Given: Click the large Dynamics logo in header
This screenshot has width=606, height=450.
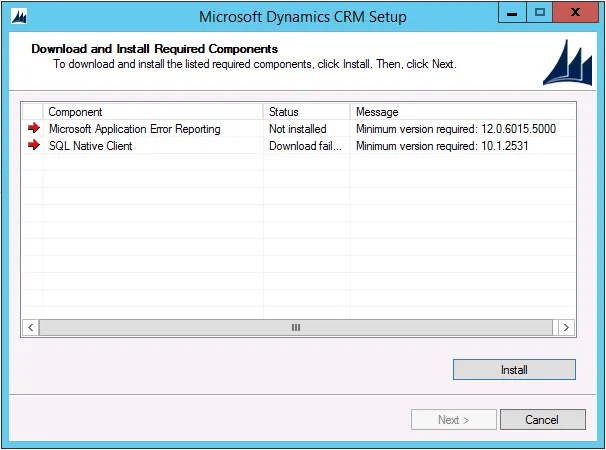Looking at the screenshot, I should pos(567,63).
